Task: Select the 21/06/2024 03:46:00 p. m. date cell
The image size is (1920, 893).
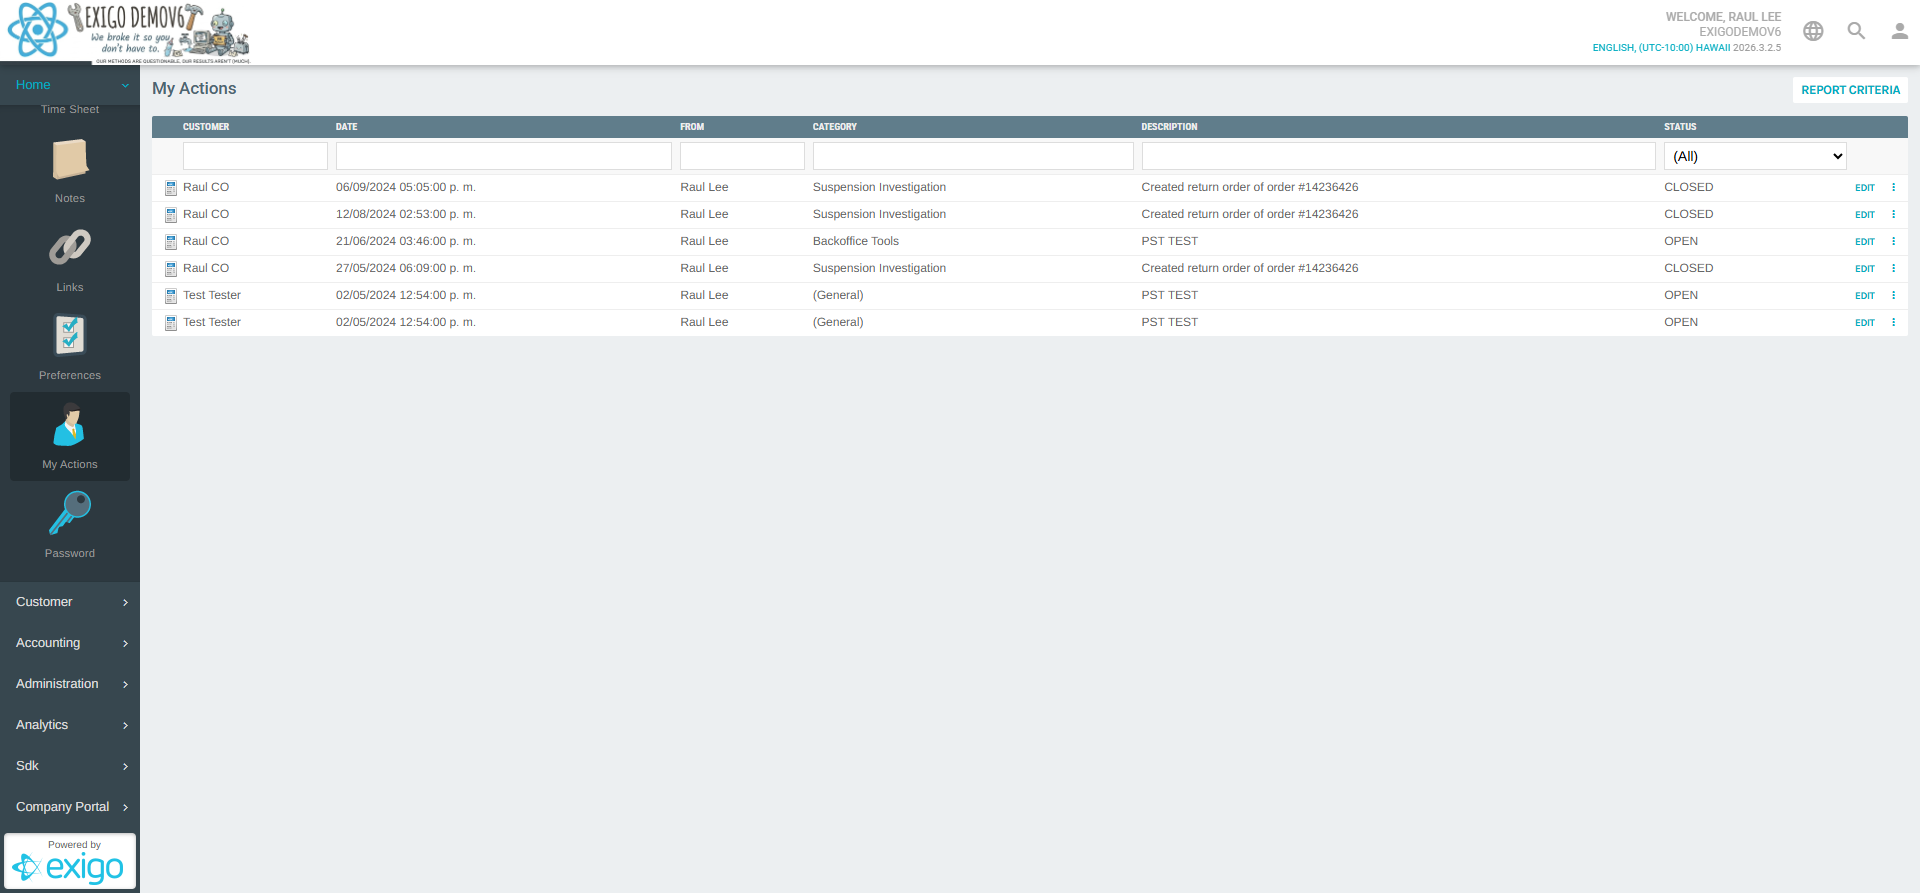Action: (x=406, y=241)
